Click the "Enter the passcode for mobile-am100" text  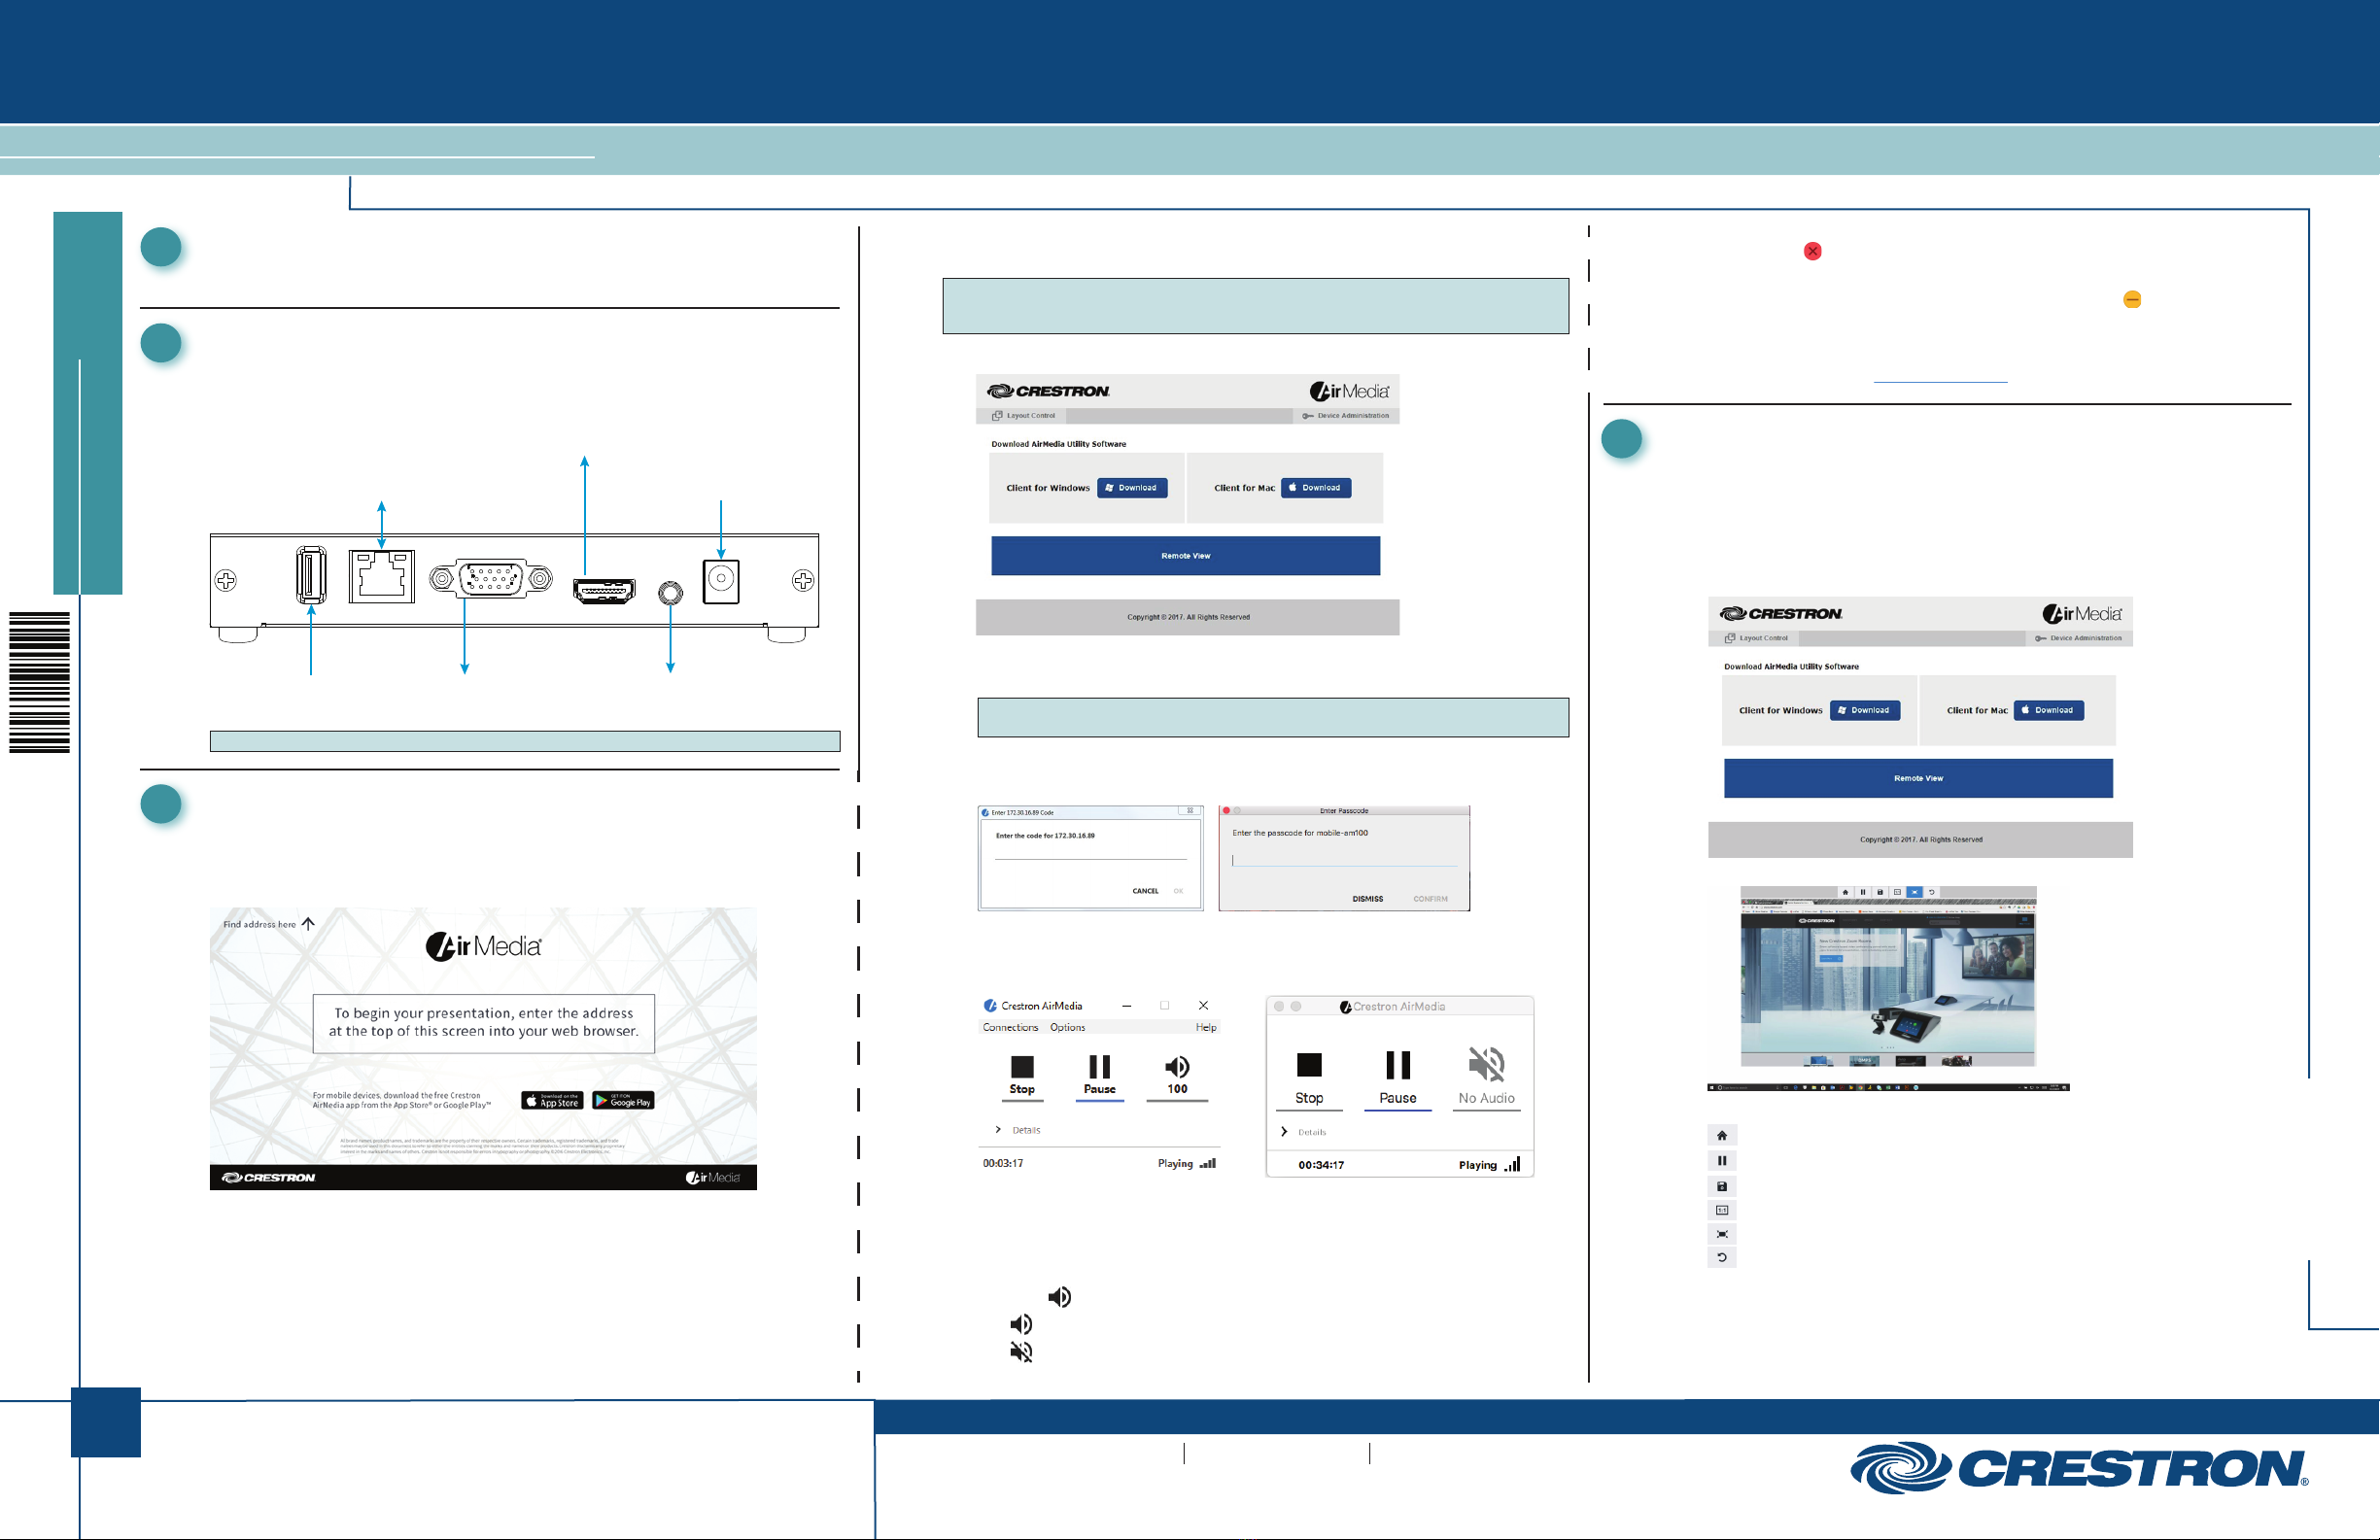pos(1300,833)
